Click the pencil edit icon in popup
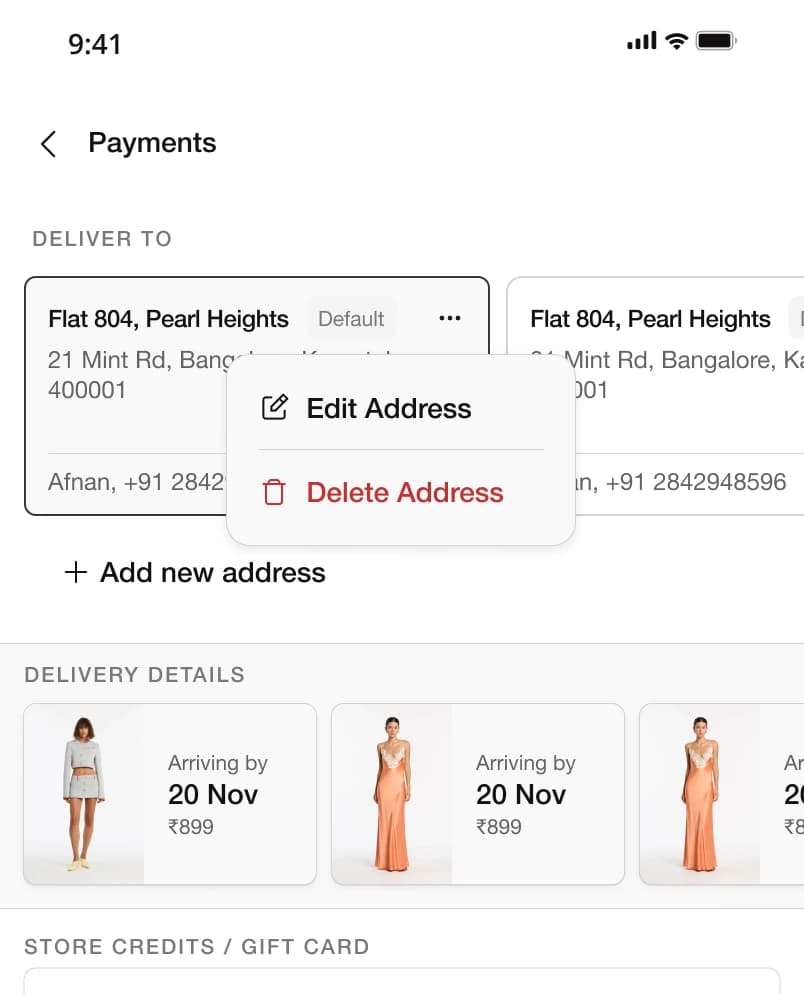 click(275, 408)
